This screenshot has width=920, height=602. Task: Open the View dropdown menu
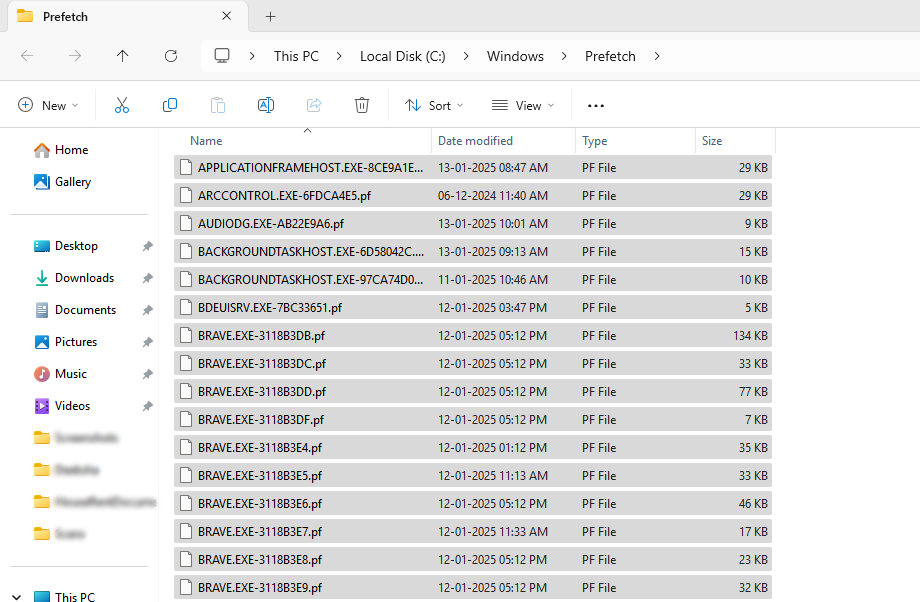(523, 106)
